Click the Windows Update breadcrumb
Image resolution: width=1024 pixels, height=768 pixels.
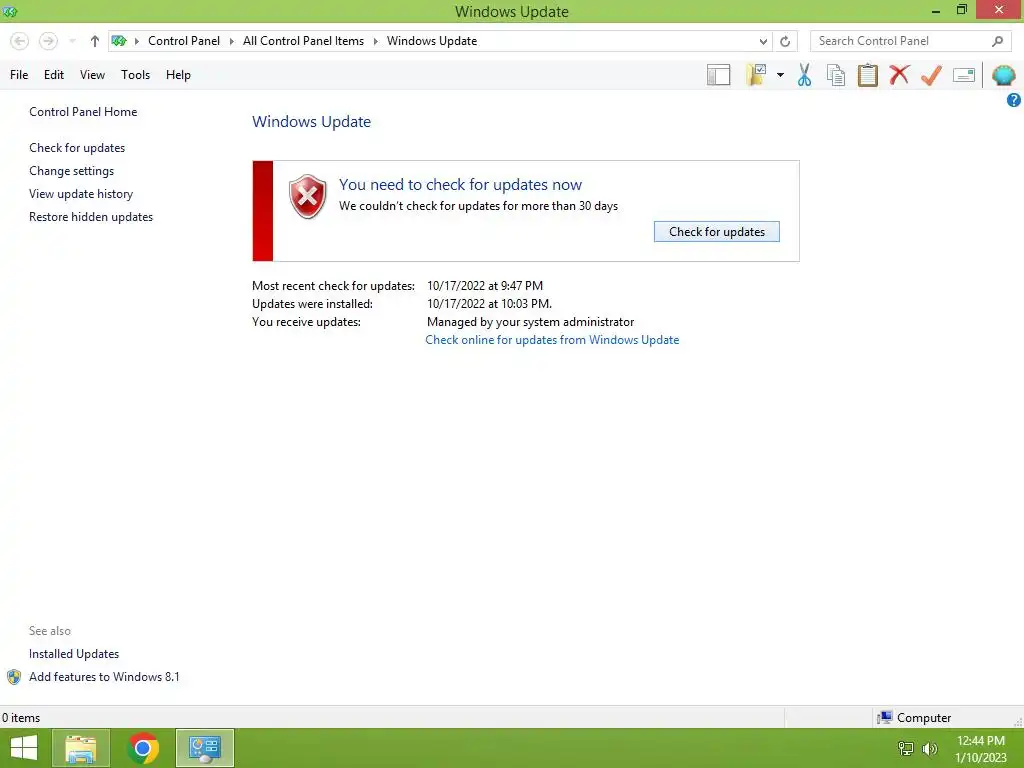(432, 41)
